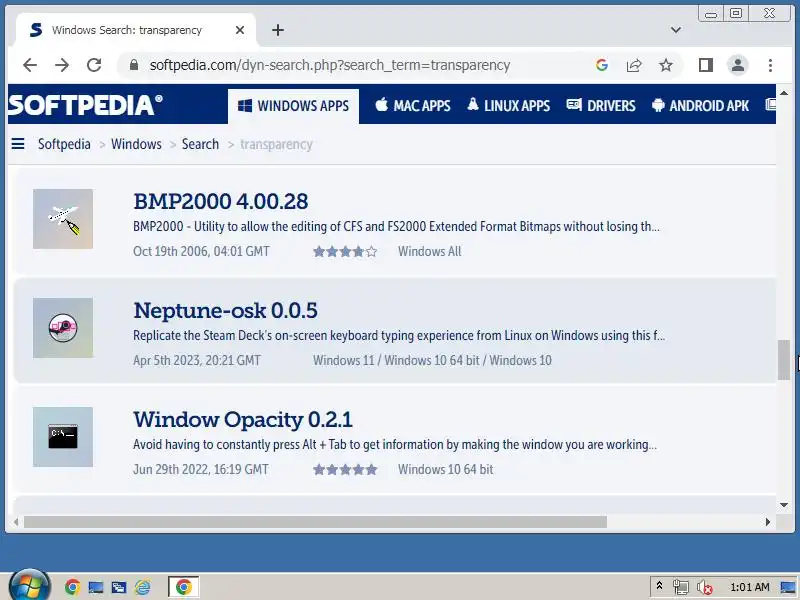This screenshot has width=800, height=600.
Task: Click BMP2000 airplane thumbnail
Action: (63, 219)
